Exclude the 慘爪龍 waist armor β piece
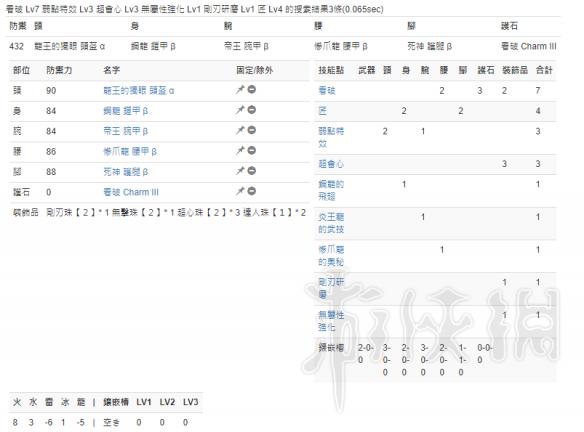 point(252,150)
